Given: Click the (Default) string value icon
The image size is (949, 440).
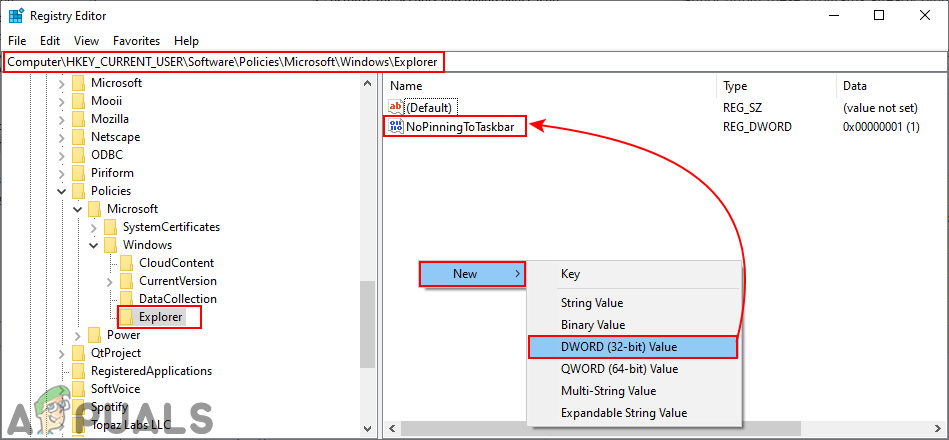Looking at the screenshot, I should (x=395, y=107).
